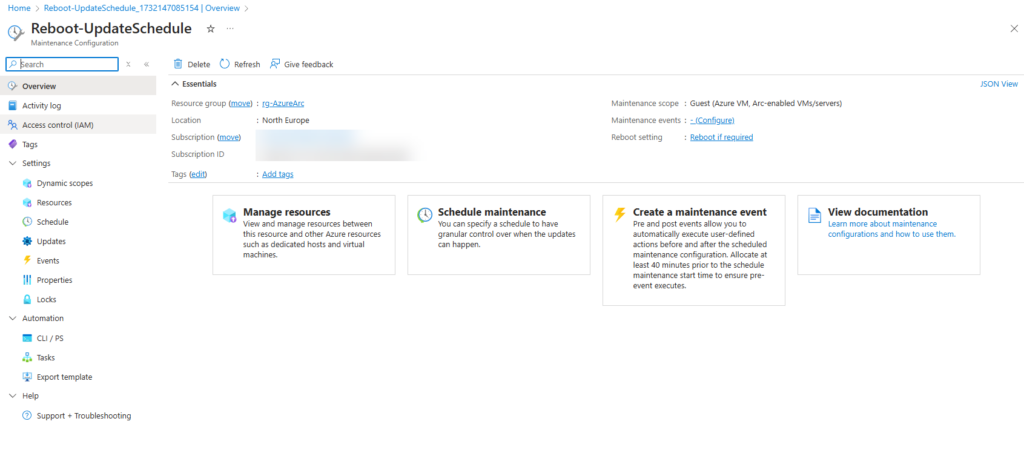Image resolution: width=1024 pixels, height=450 pixels.
Task: Open the Overview menu item
Action: (78, 86)
